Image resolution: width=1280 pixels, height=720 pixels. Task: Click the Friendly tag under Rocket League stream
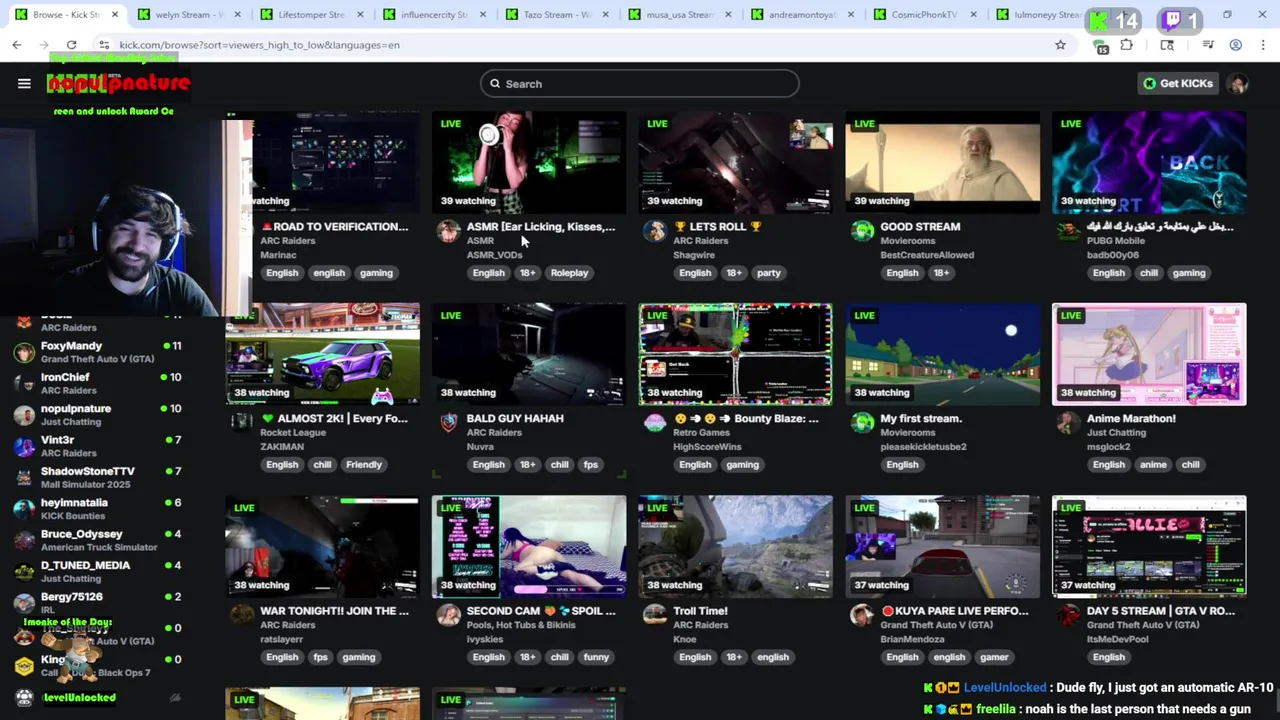pyautogui.click(x=364, y=465)
